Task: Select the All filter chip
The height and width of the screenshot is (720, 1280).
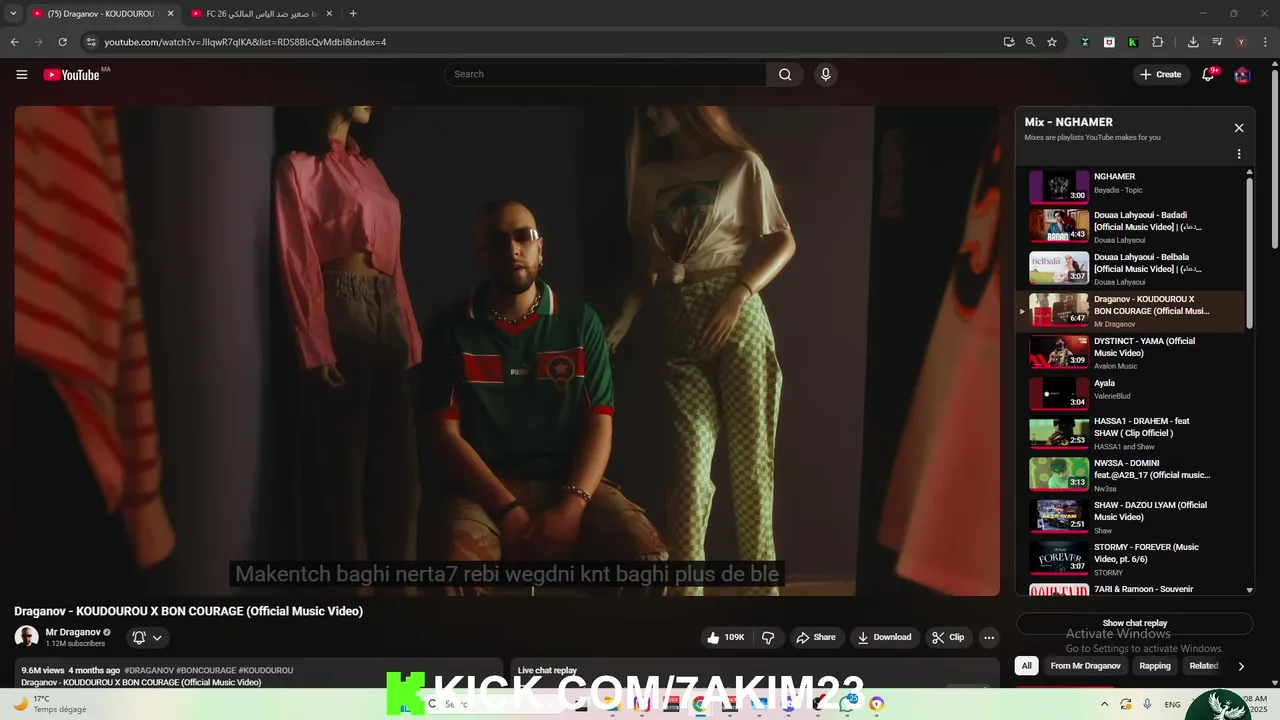Action: coord(1026,666)
